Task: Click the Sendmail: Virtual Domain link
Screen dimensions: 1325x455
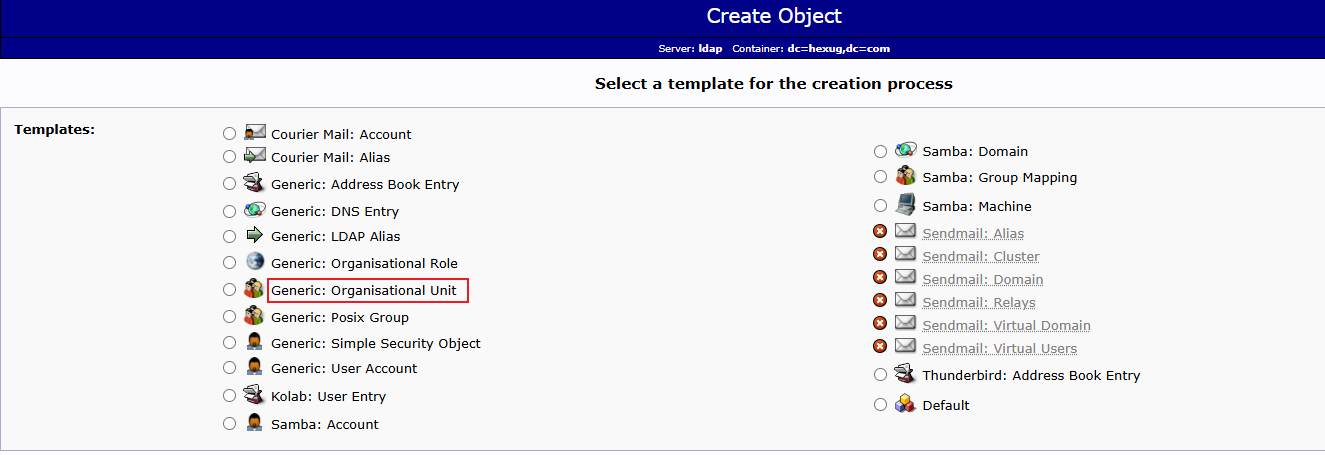Action: coord(1006,325)
